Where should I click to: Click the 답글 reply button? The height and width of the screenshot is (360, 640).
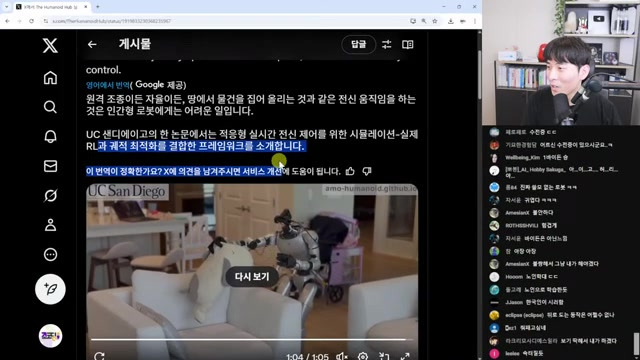tap(358, 44)
